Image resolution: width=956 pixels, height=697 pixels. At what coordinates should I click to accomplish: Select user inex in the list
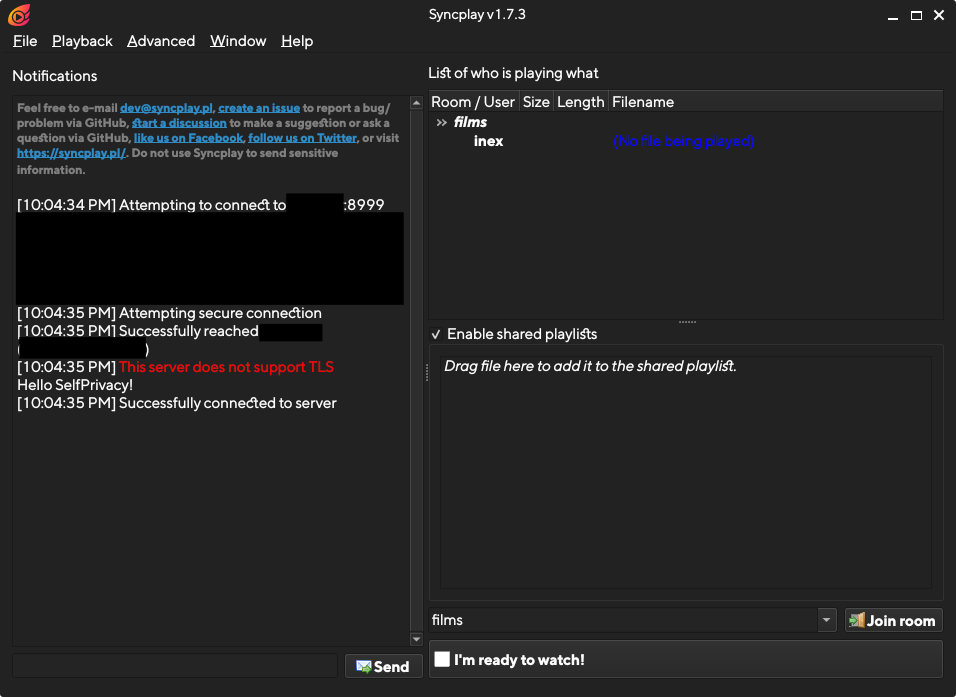pos(488,141)
